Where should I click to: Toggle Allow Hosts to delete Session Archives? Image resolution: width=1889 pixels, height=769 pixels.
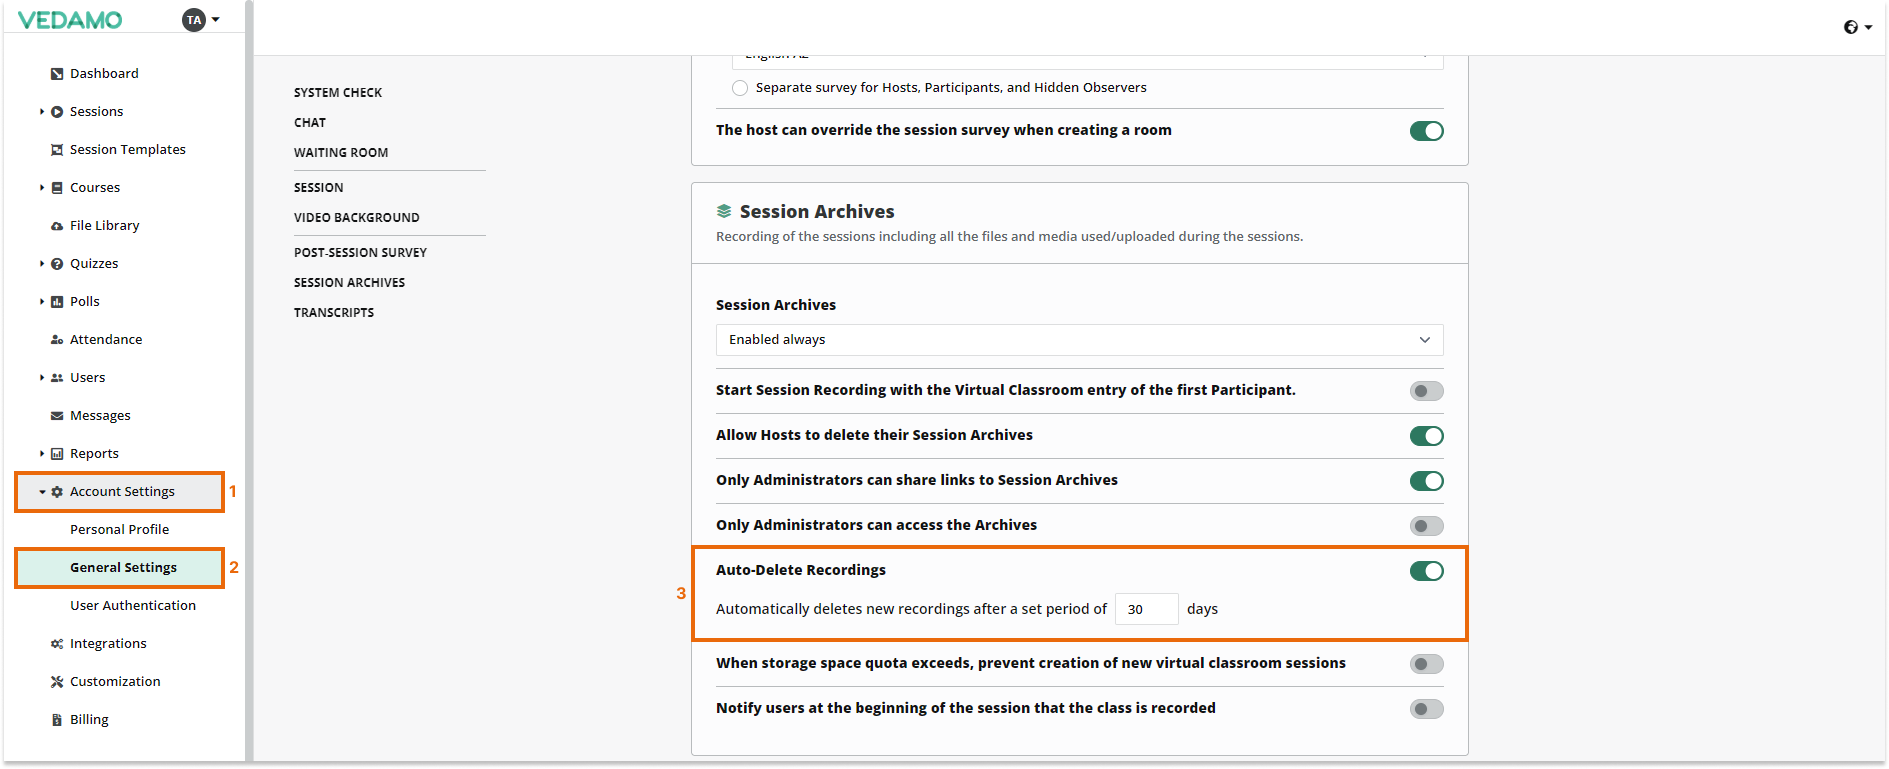[1426, 436]
